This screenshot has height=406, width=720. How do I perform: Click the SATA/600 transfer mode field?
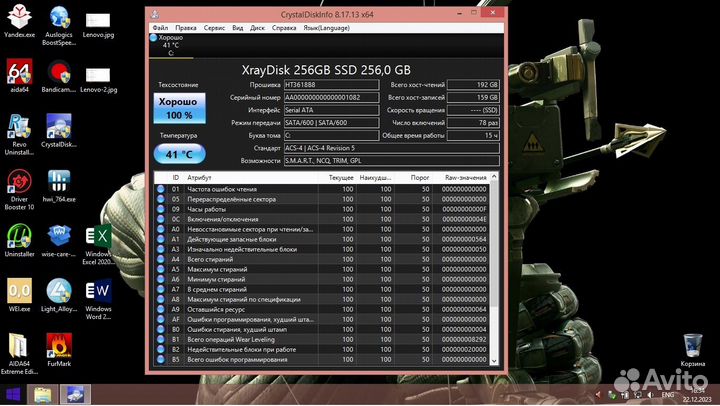point(331,123)
